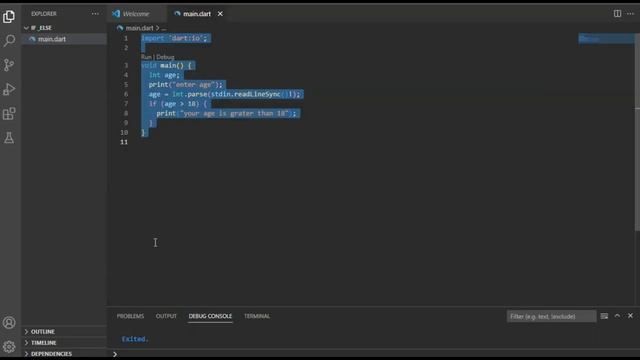This screenshot has height=360, width=640.
Task: Open the Explorer view icon
Action: click(x=9, y=16)
